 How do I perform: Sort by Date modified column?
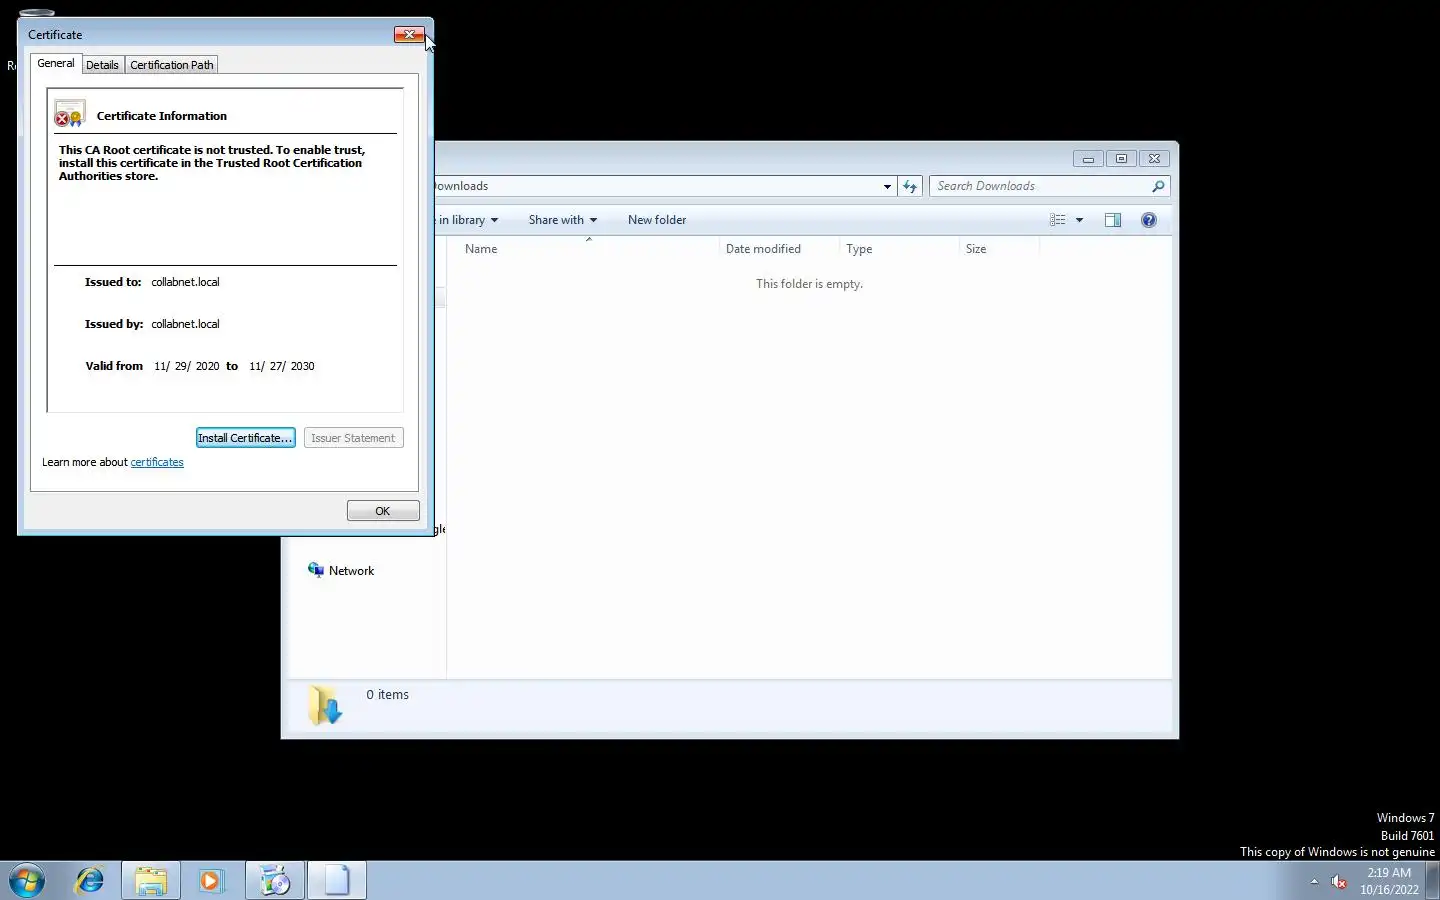pos(779,249)
